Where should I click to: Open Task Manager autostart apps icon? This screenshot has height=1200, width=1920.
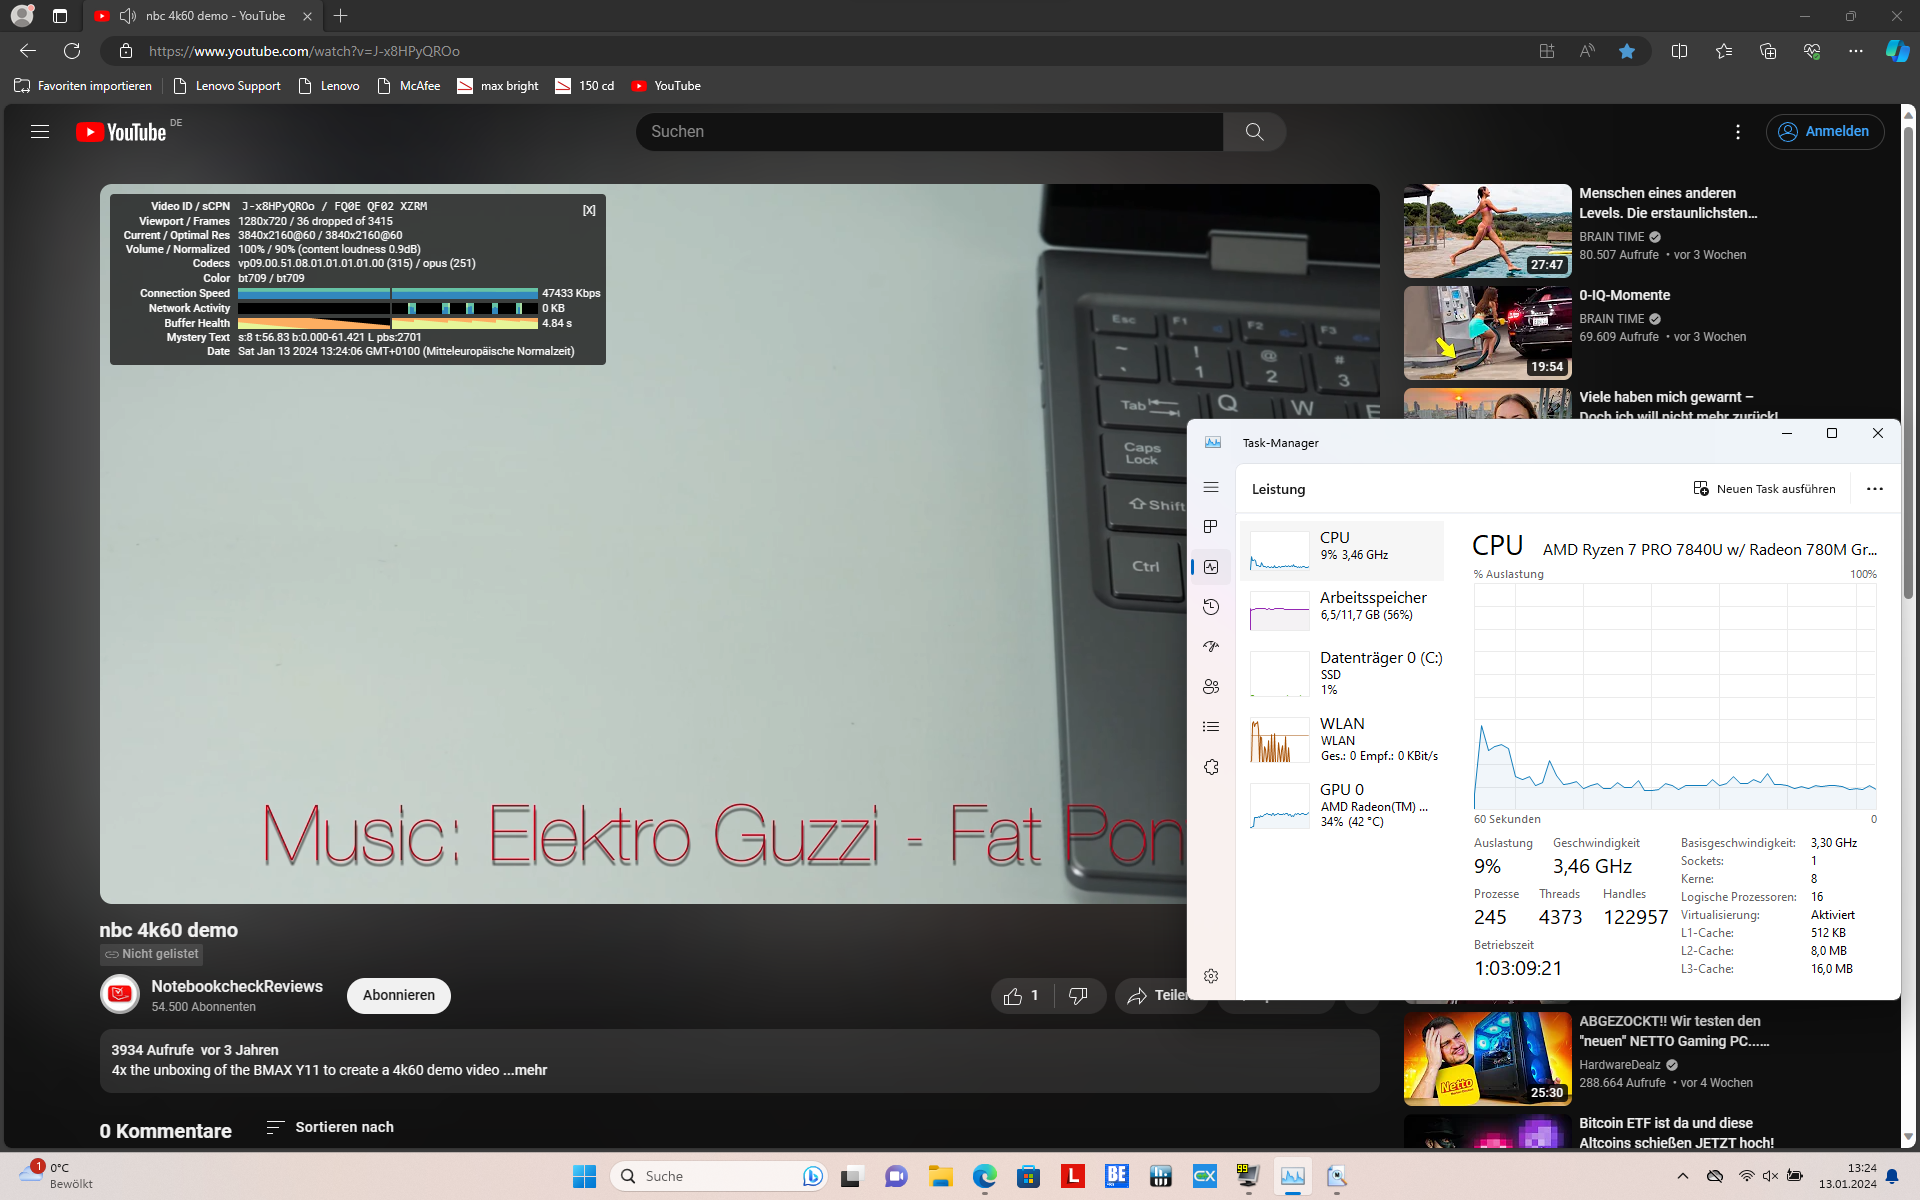click(1211, 647)
